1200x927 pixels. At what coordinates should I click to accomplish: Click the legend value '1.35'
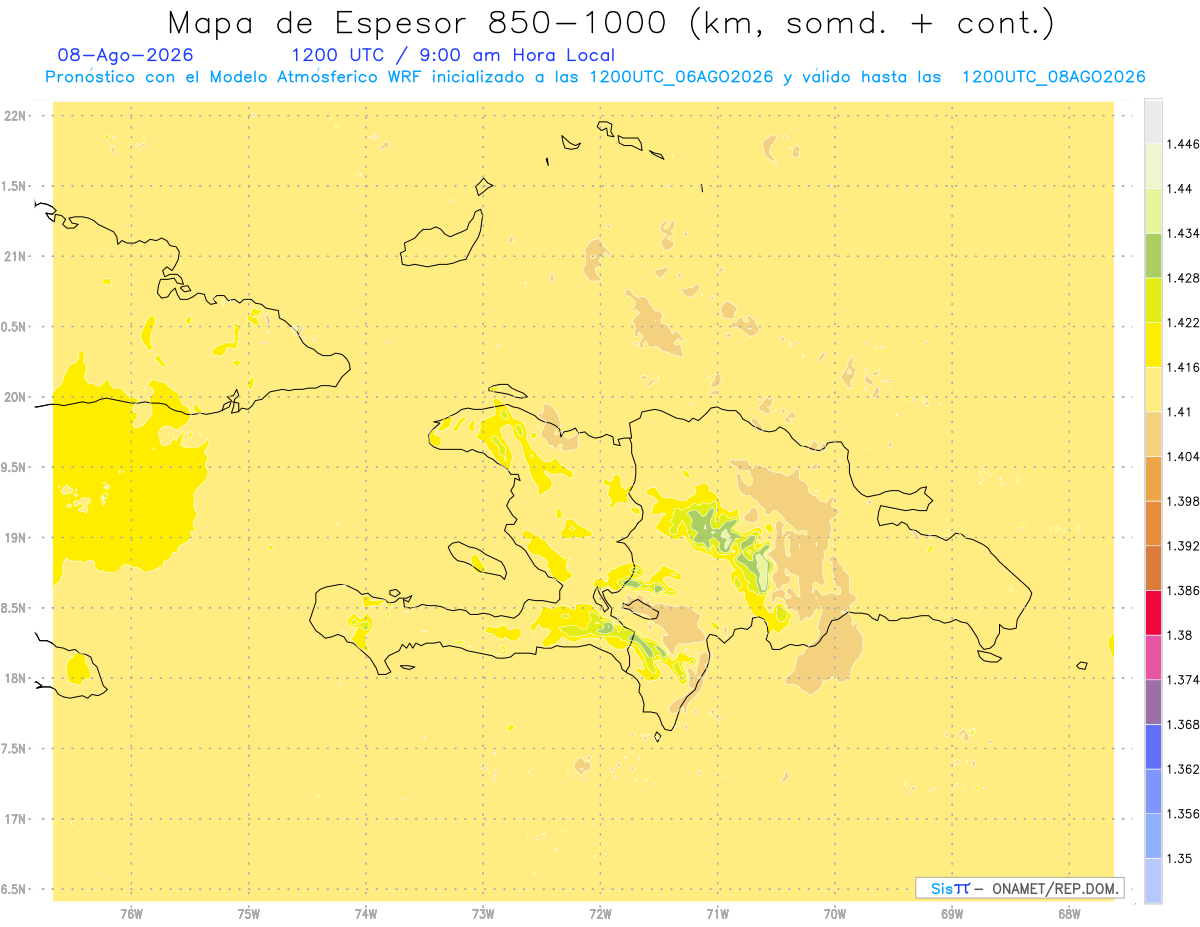1180,858
